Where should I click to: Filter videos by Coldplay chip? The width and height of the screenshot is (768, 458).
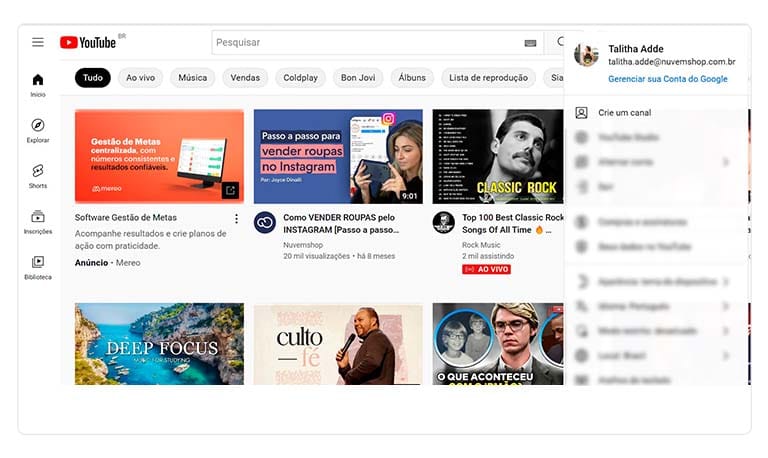300,77
